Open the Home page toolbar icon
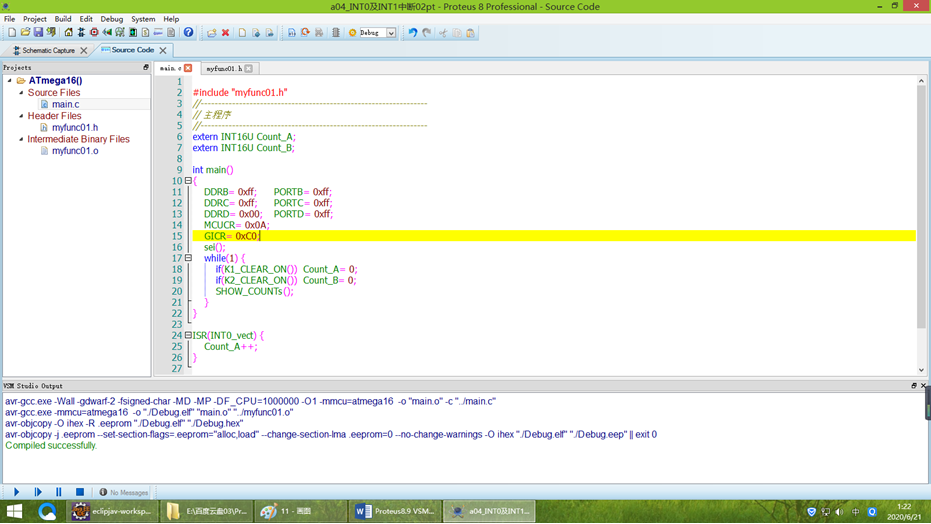Viewport: 931px width, 524px height. 68,33
